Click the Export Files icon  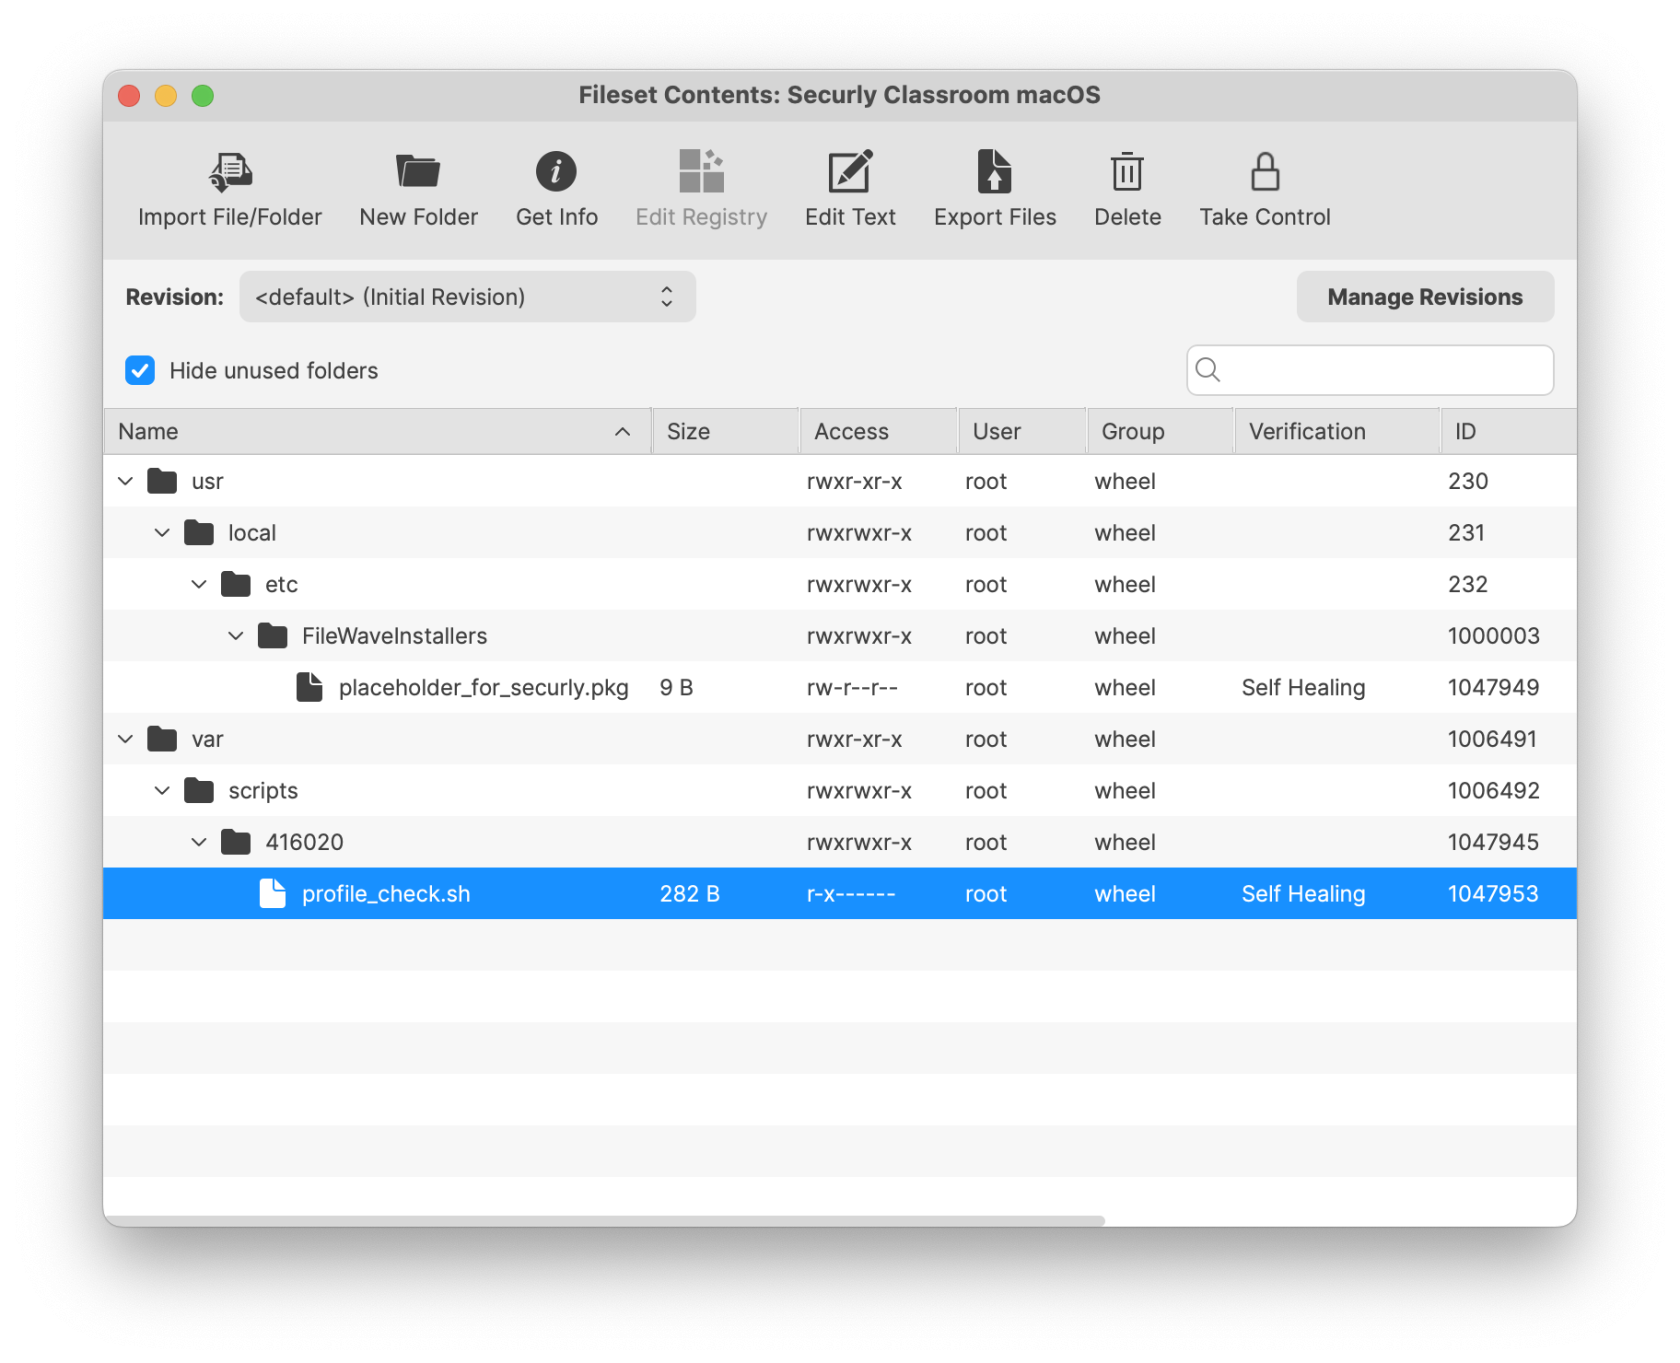point(994,171)
